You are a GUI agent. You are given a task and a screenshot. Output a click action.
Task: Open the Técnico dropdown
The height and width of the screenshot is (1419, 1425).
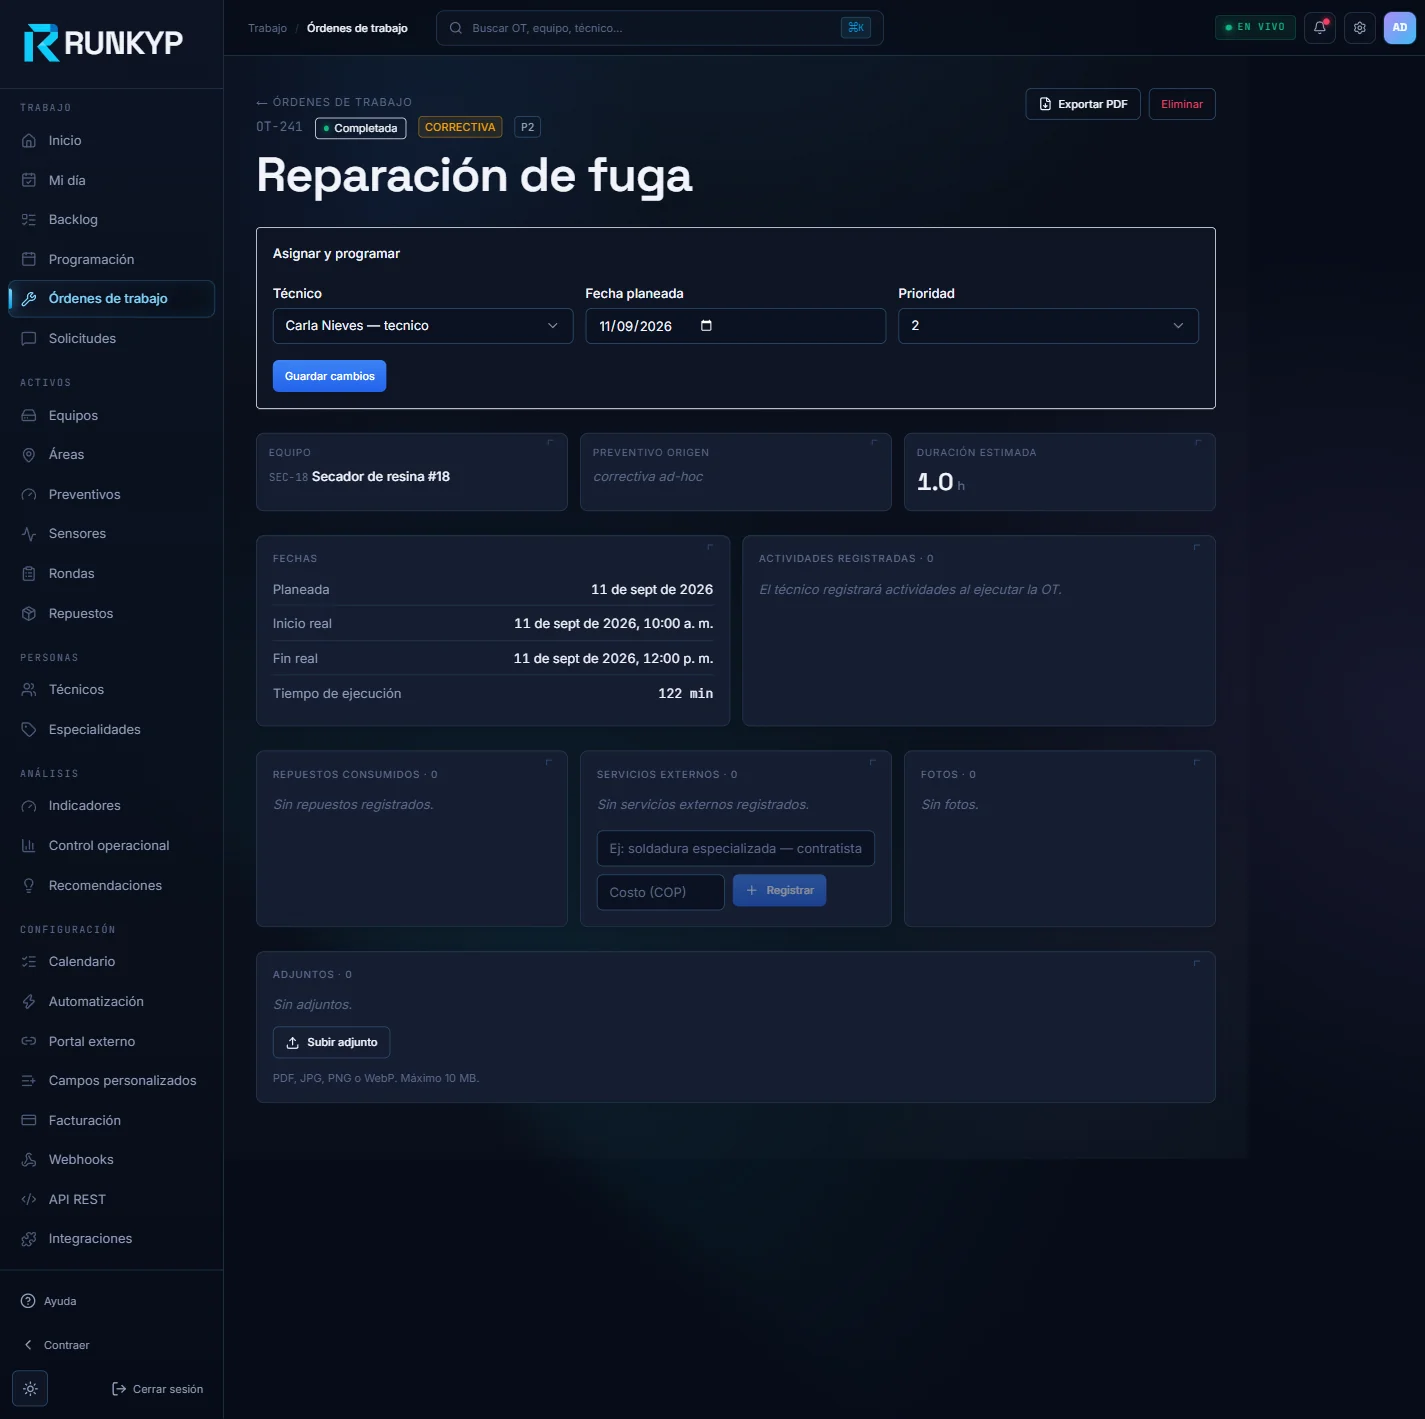point(423,326)
